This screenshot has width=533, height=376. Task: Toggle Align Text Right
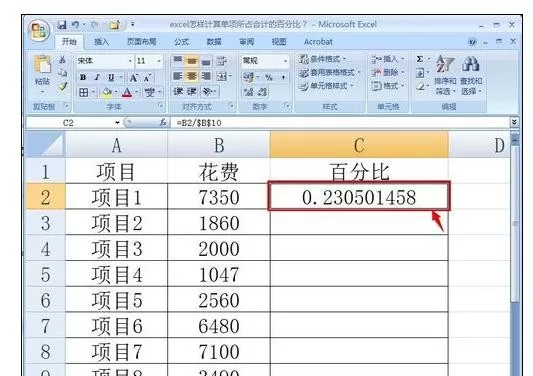click(206, 76)
